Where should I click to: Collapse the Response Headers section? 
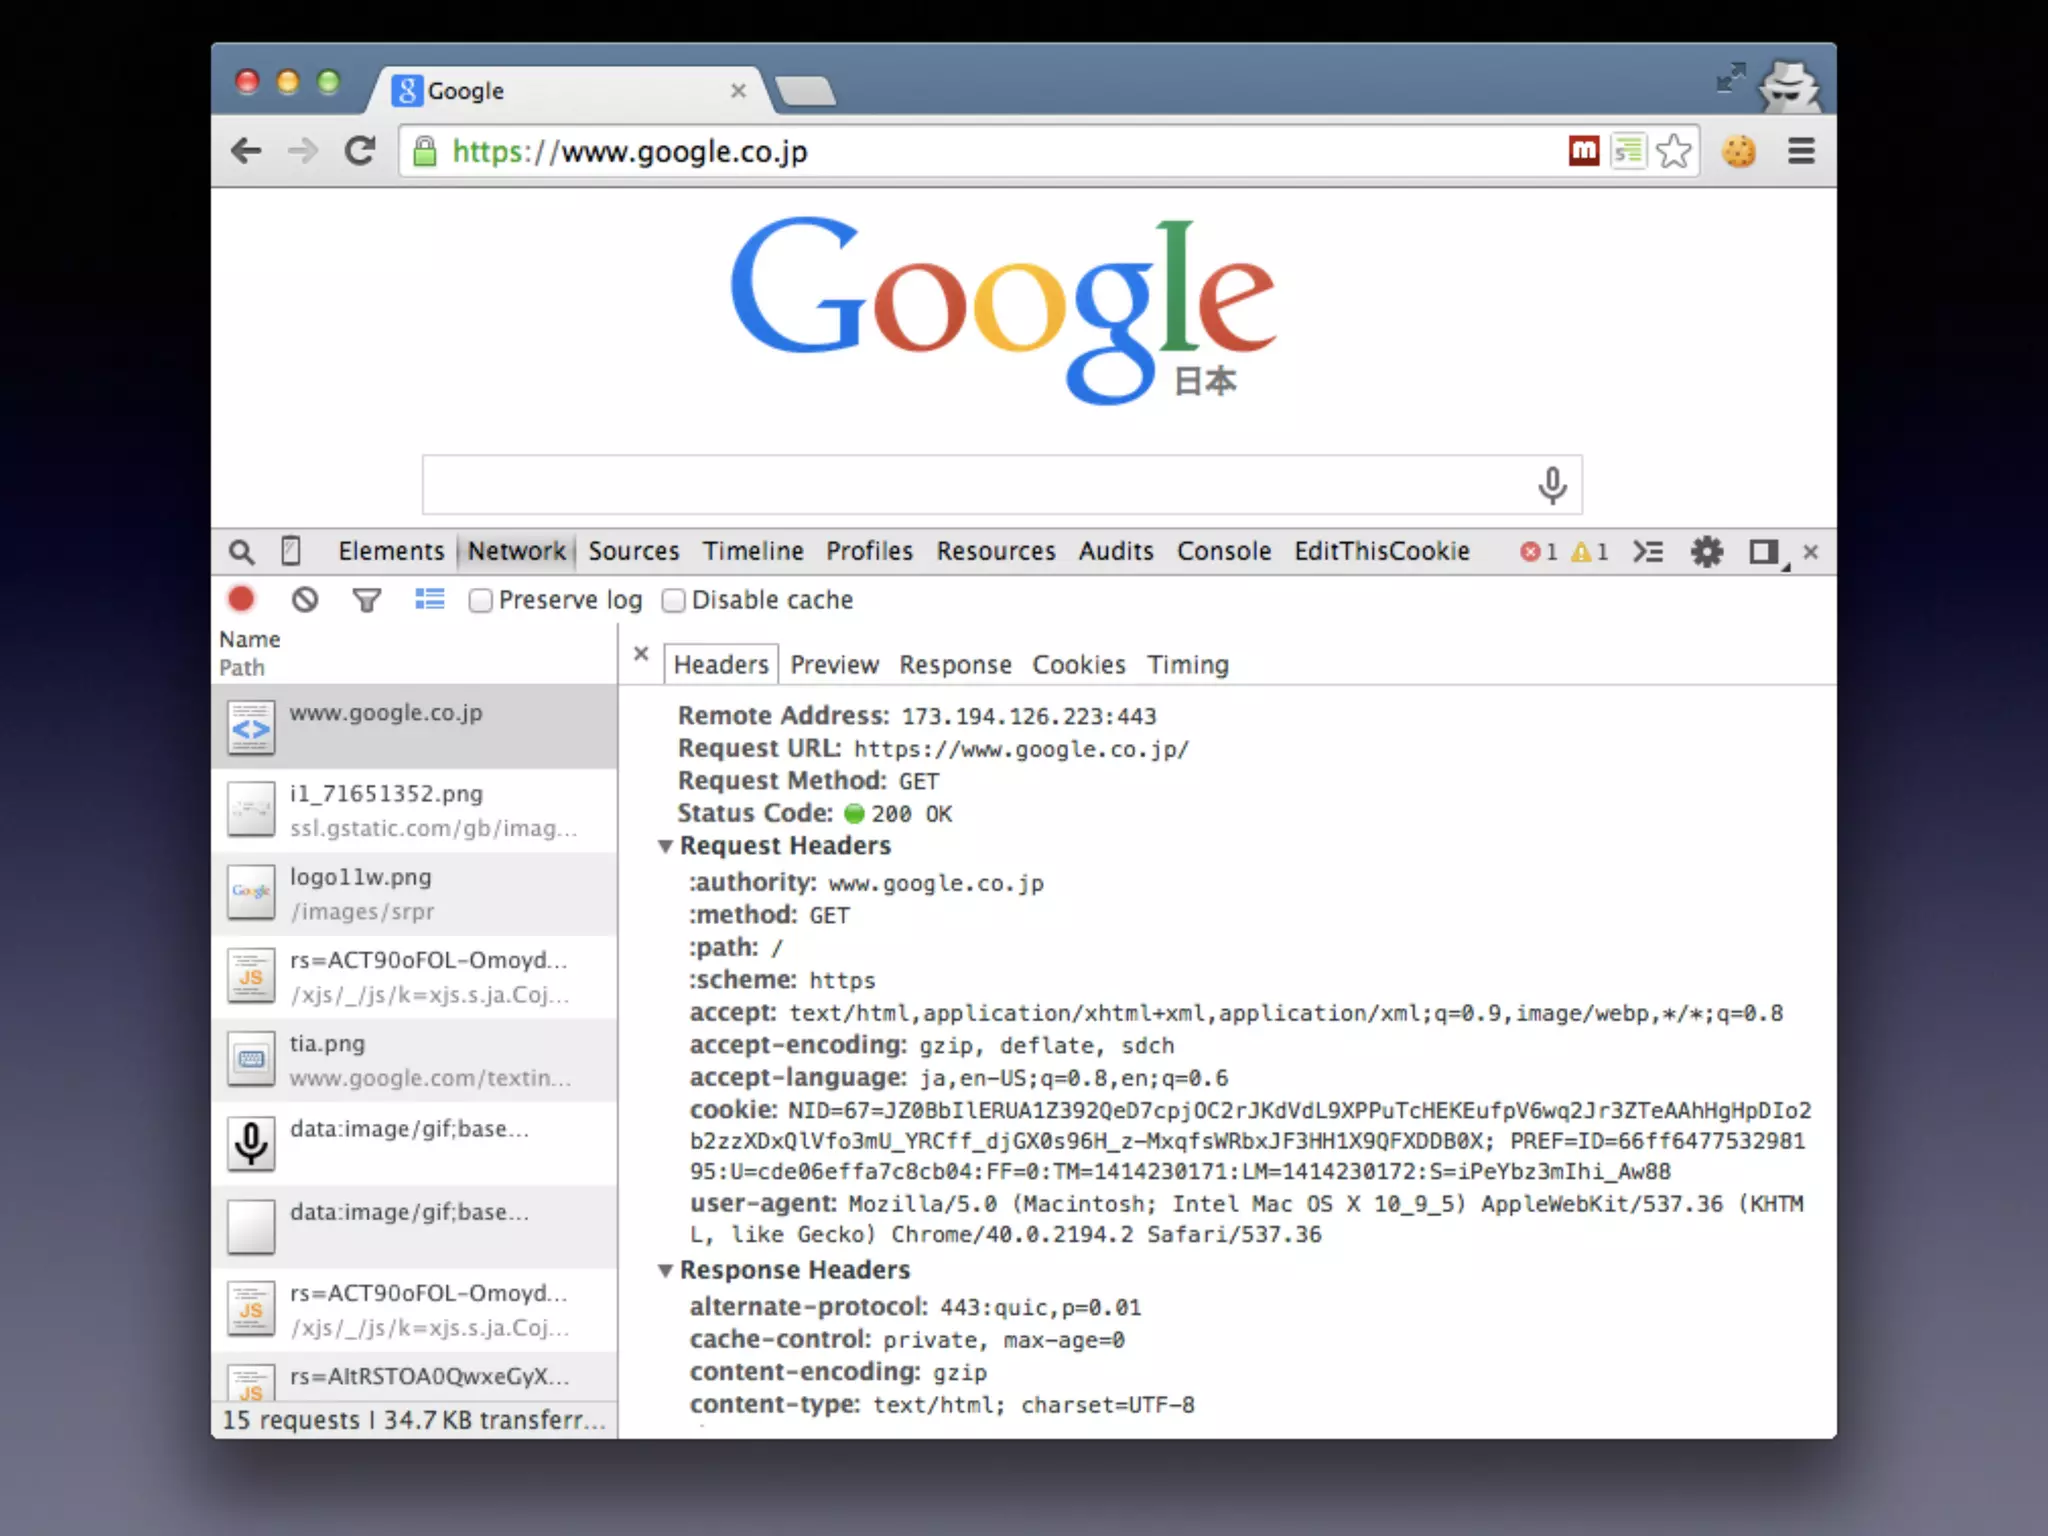point(665,1270)
